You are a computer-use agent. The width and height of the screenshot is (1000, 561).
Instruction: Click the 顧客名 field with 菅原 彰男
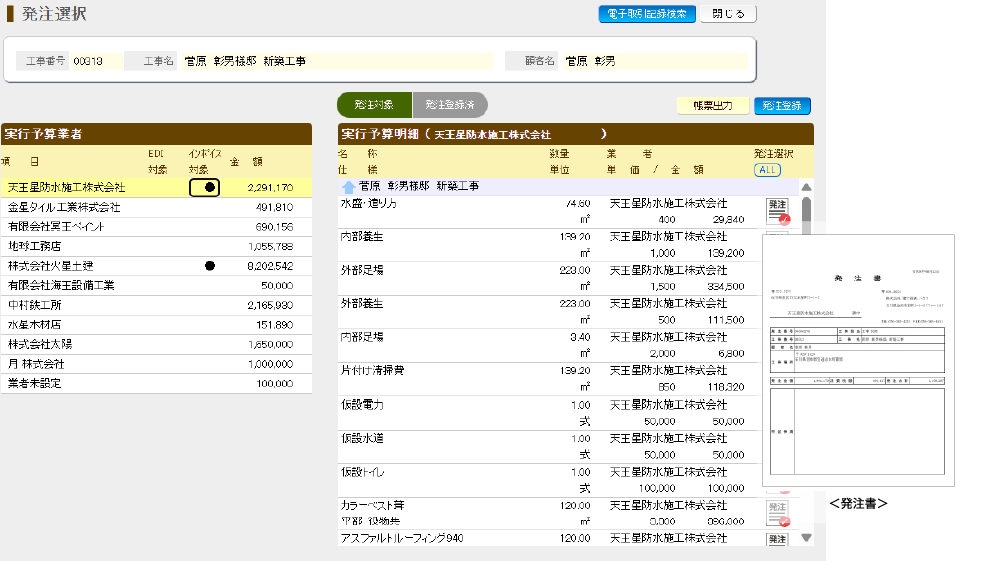(x=654, y=61)
